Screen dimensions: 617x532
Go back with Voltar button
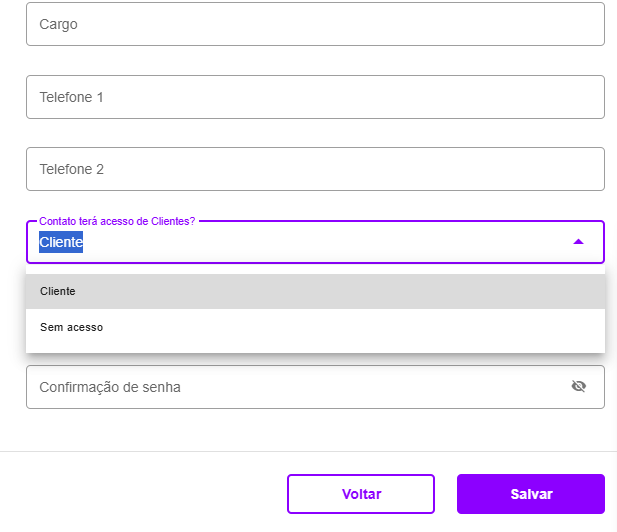[361, 494]
